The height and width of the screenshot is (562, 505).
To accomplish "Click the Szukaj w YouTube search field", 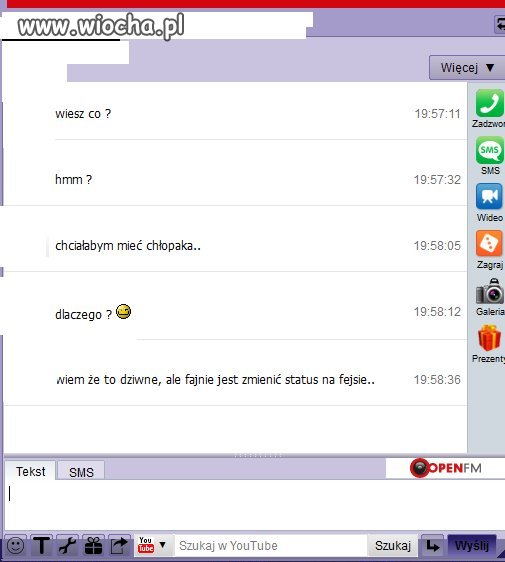I will pos(271,546).
